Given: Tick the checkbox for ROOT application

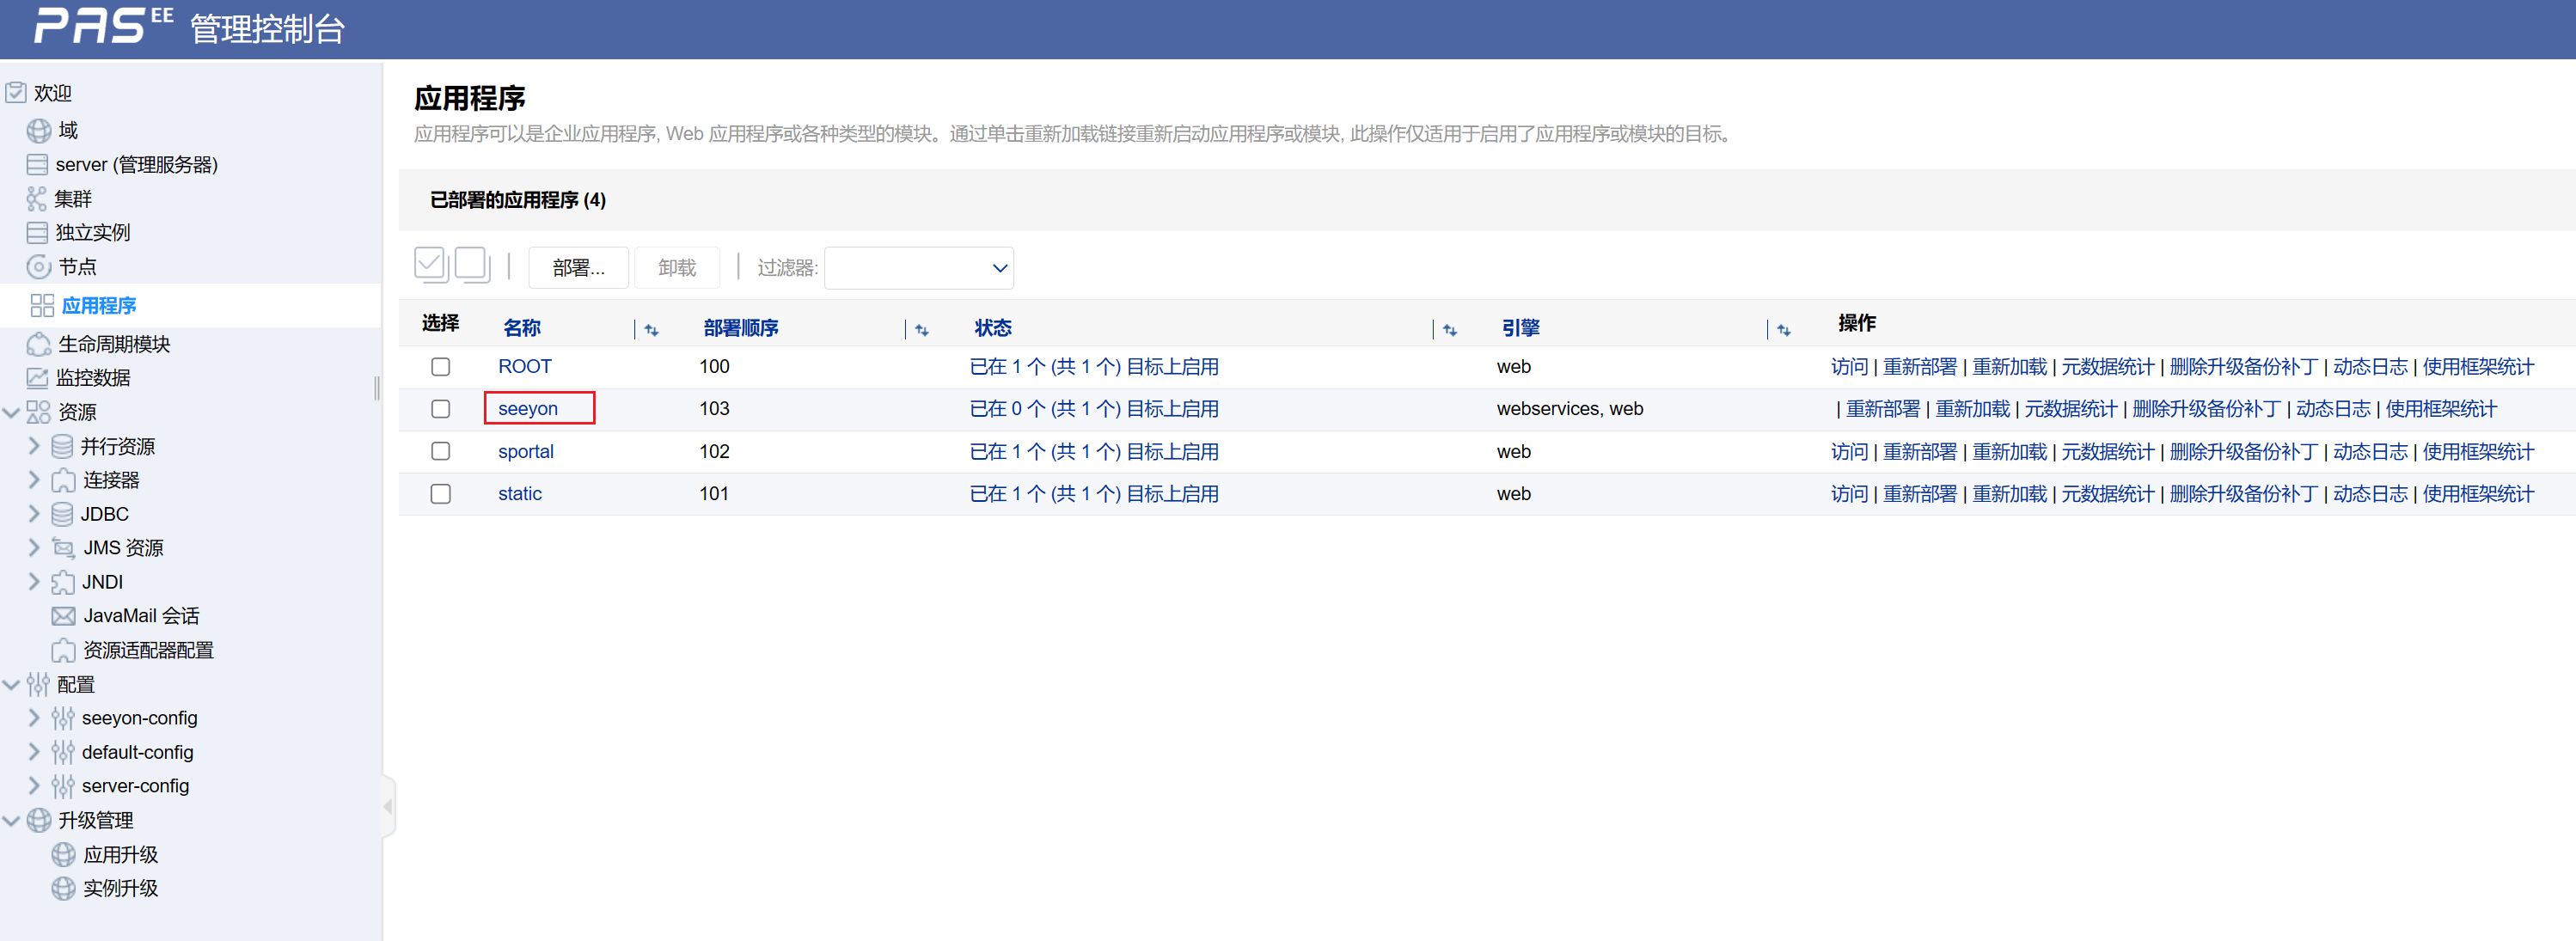Looking at the screenshot, I should tap(440, 367).
